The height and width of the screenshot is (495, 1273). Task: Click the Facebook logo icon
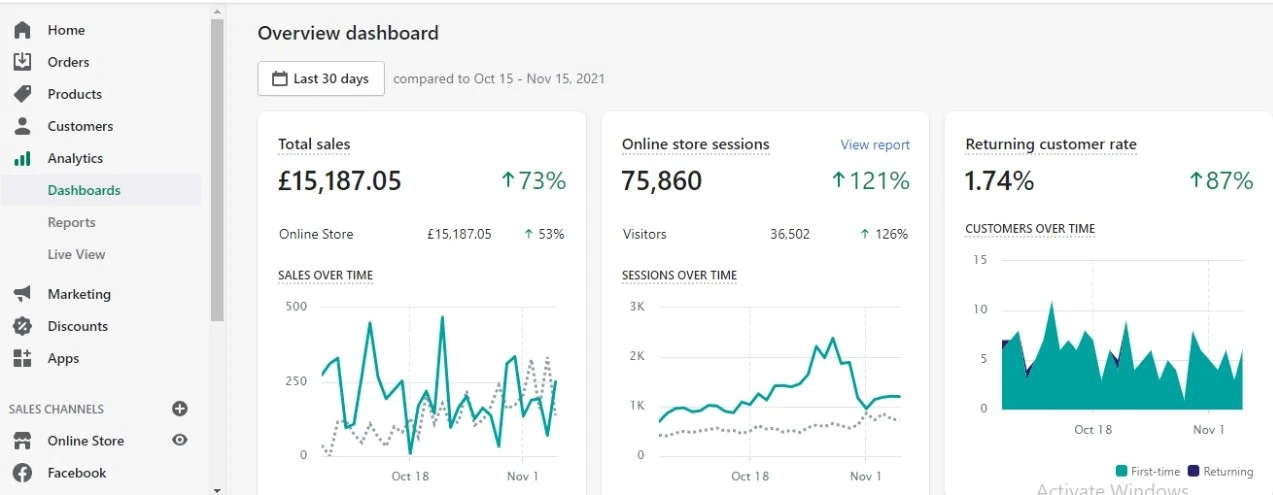click(x=22, y=473)
